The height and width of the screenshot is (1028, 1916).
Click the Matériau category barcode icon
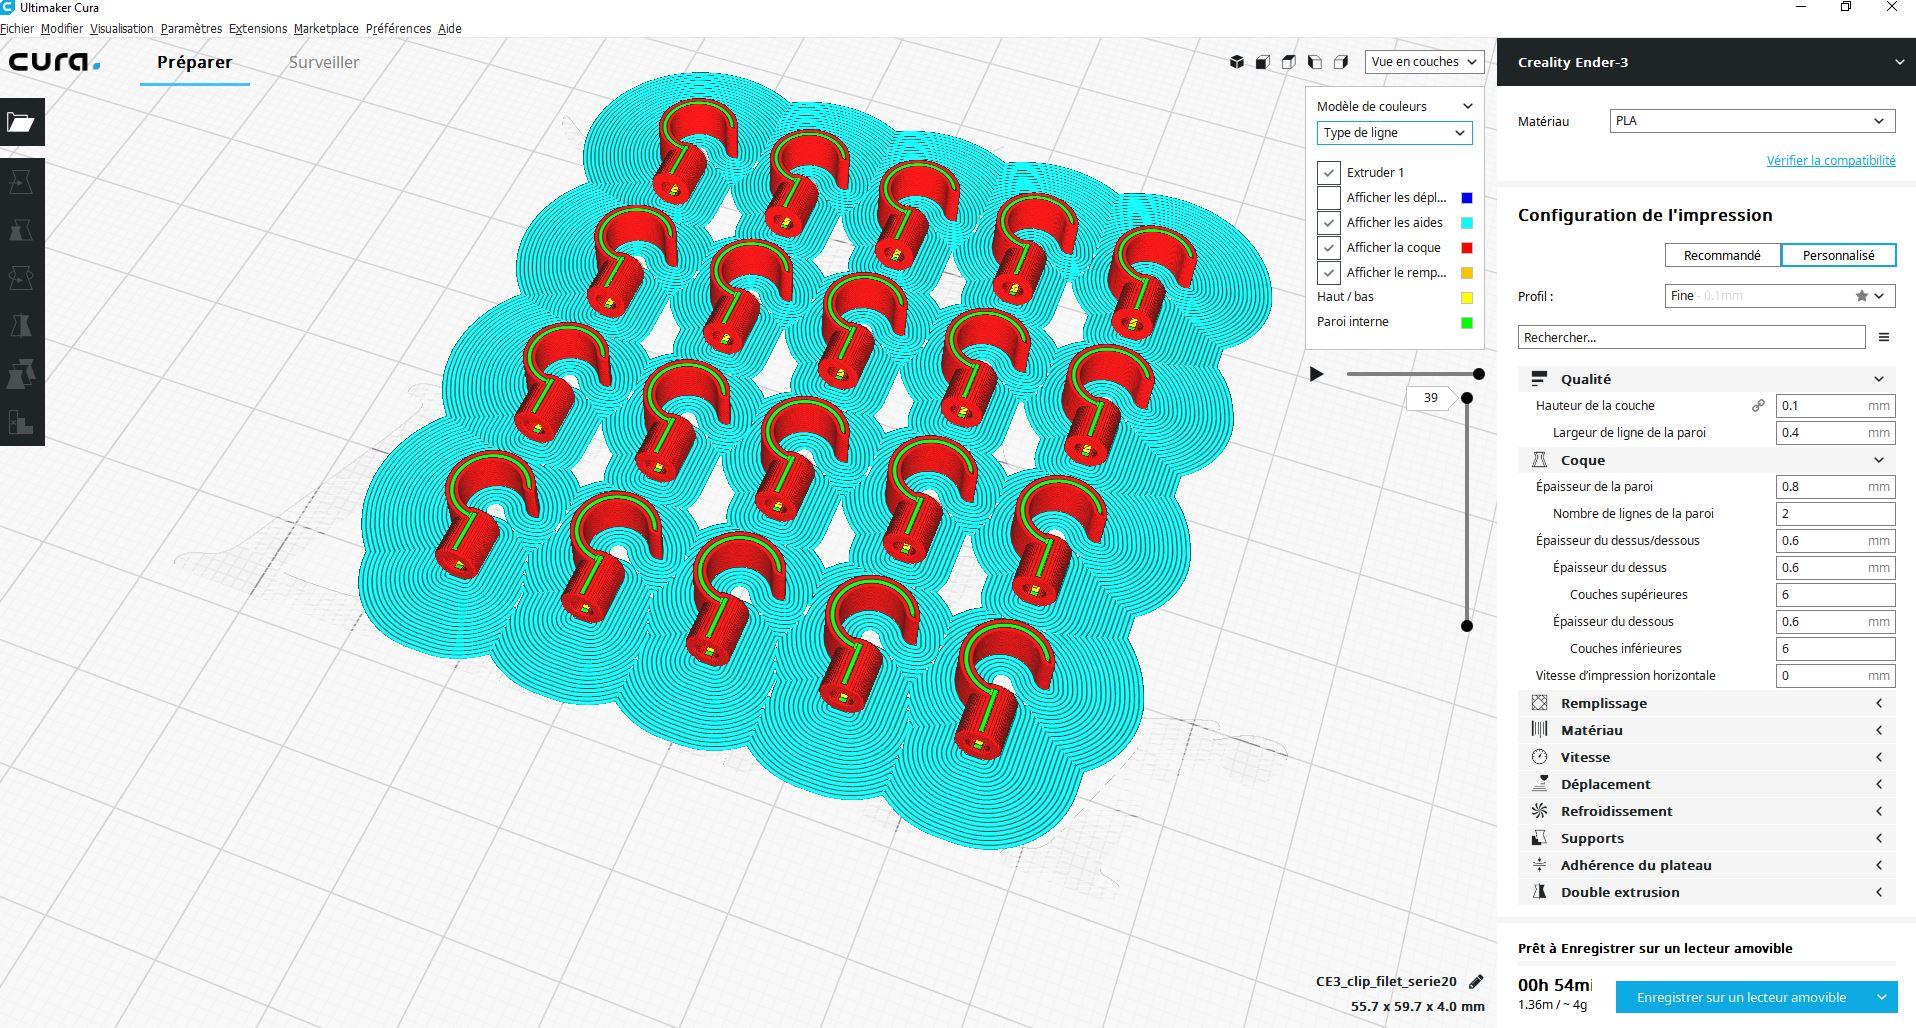[1540, 730]
